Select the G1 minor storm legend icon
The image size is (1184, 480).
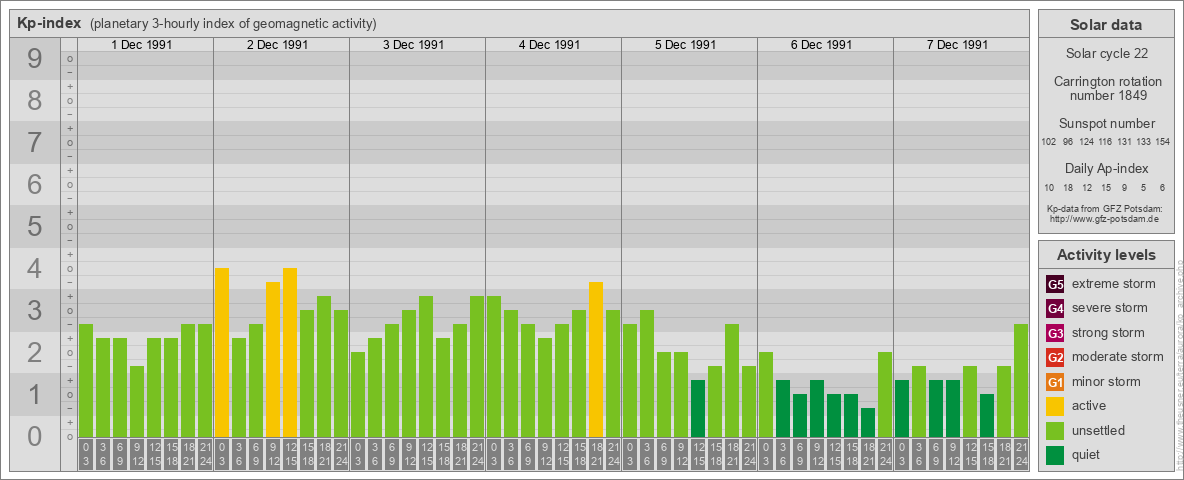pos(1055,382)
